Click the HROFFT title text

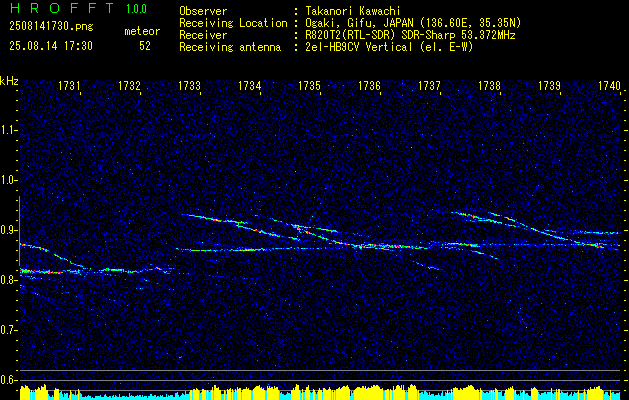(x=62, y=8)
